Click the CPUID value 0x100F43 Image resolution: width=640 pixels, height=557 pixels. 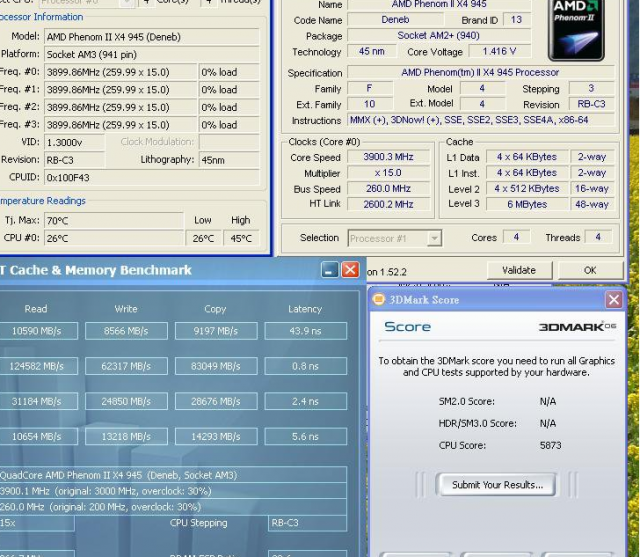point(151,178)
